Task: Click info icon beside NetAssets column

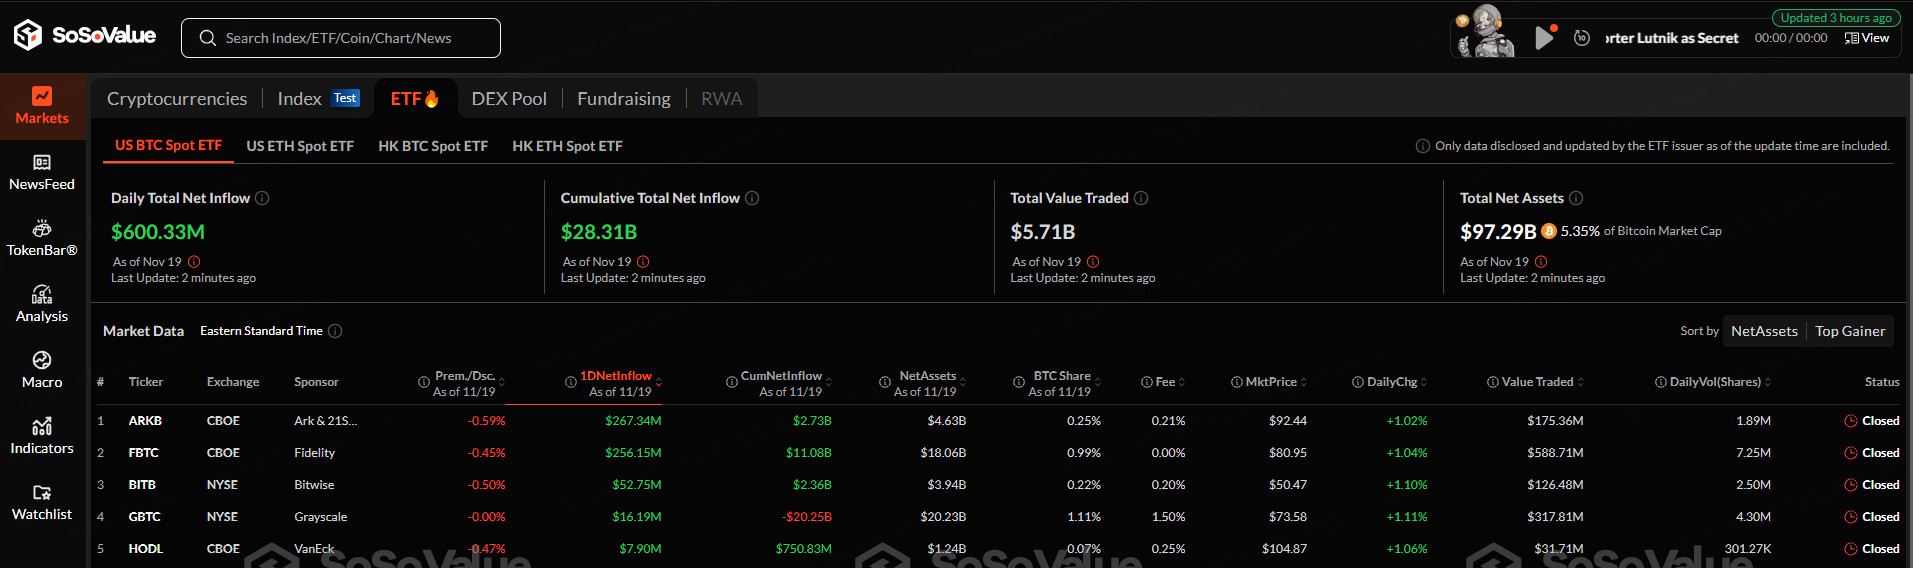Action: [x=885, y=382]
